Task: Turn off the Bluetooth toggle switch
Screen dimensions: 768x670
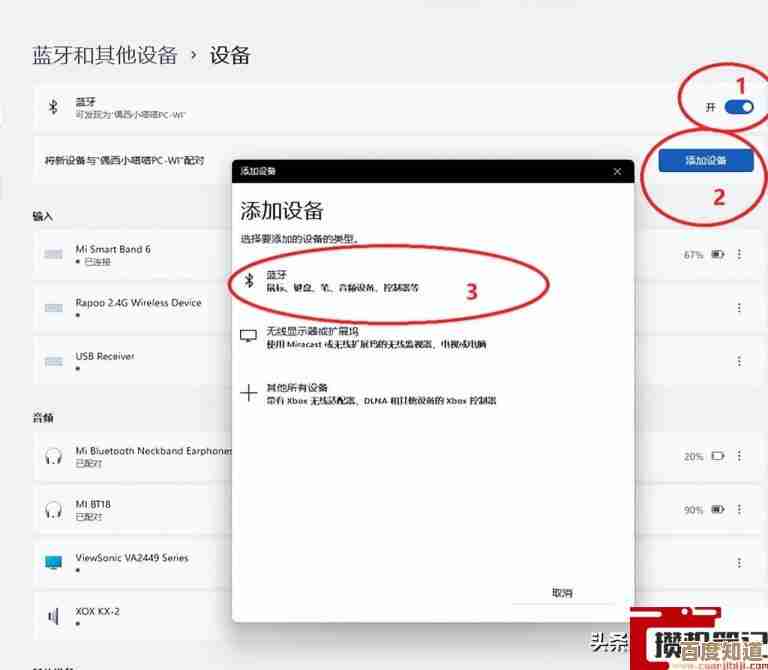Action: point(739,107)
